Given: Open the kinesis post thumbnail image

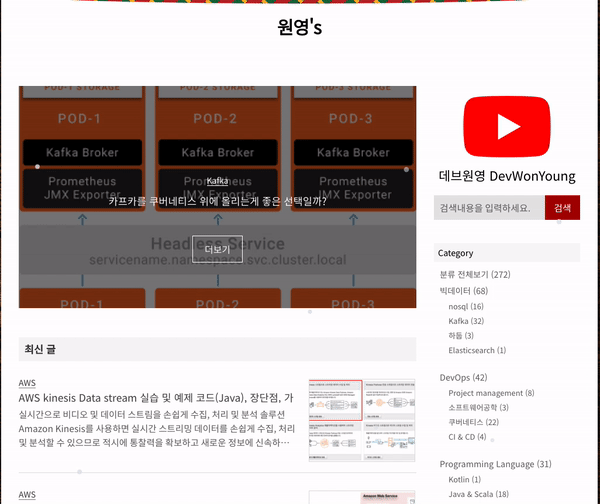Looking at the screenshot, I should click(x=362, y=420).
